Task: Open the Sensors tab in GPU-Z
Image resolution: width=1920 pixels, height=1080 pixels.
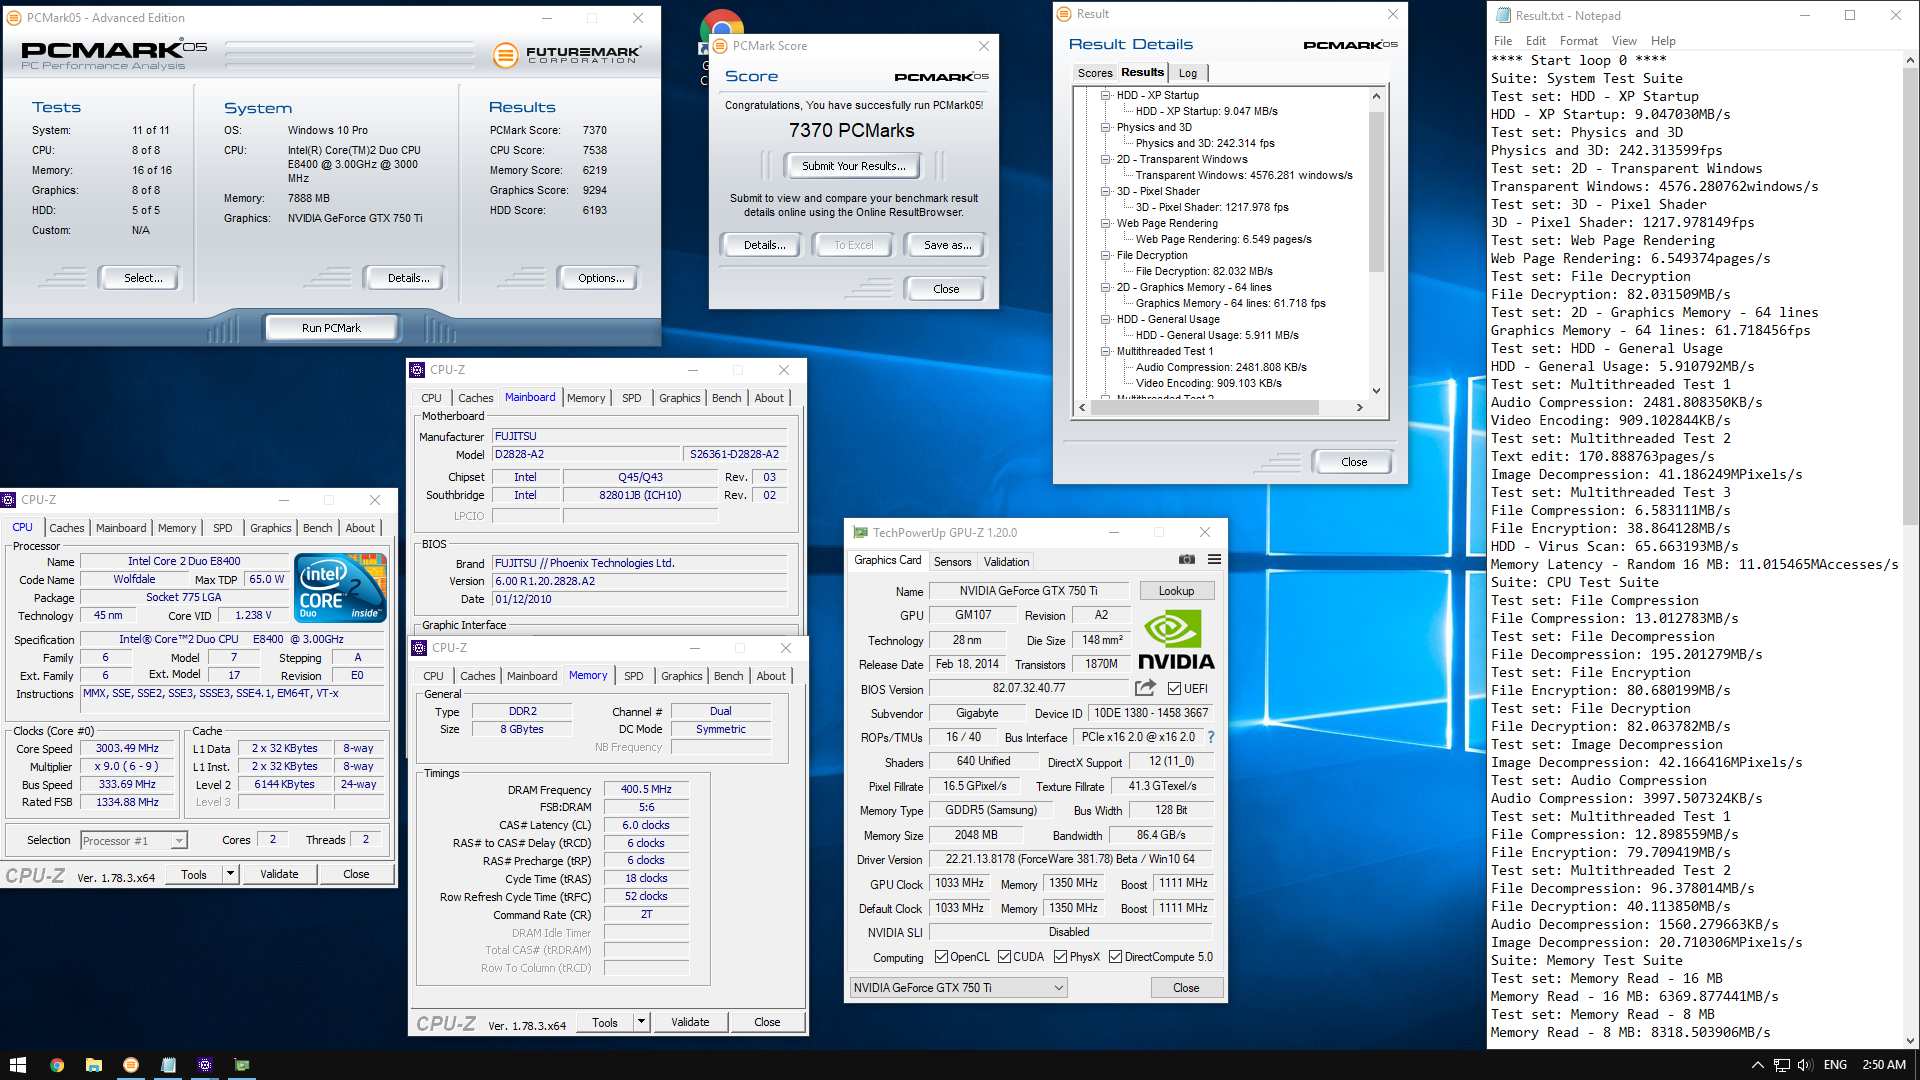Action: [x=952, y=562]
